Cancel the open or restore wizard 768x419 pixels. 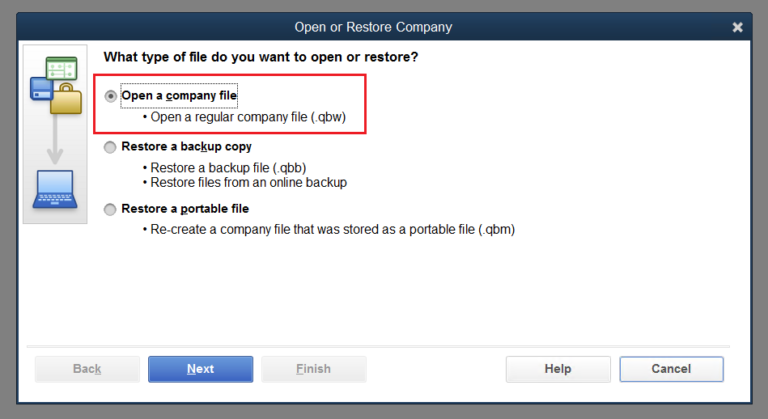671,369
